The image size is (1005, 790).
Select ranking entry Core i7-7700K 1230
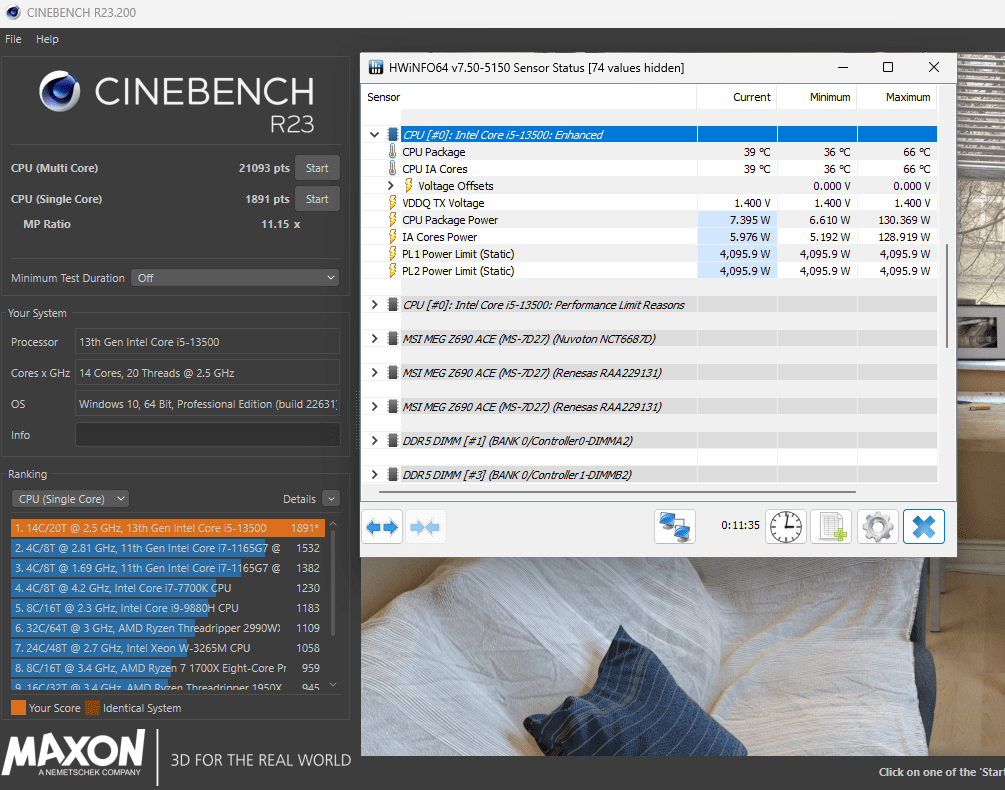click(x=168, y=588)
